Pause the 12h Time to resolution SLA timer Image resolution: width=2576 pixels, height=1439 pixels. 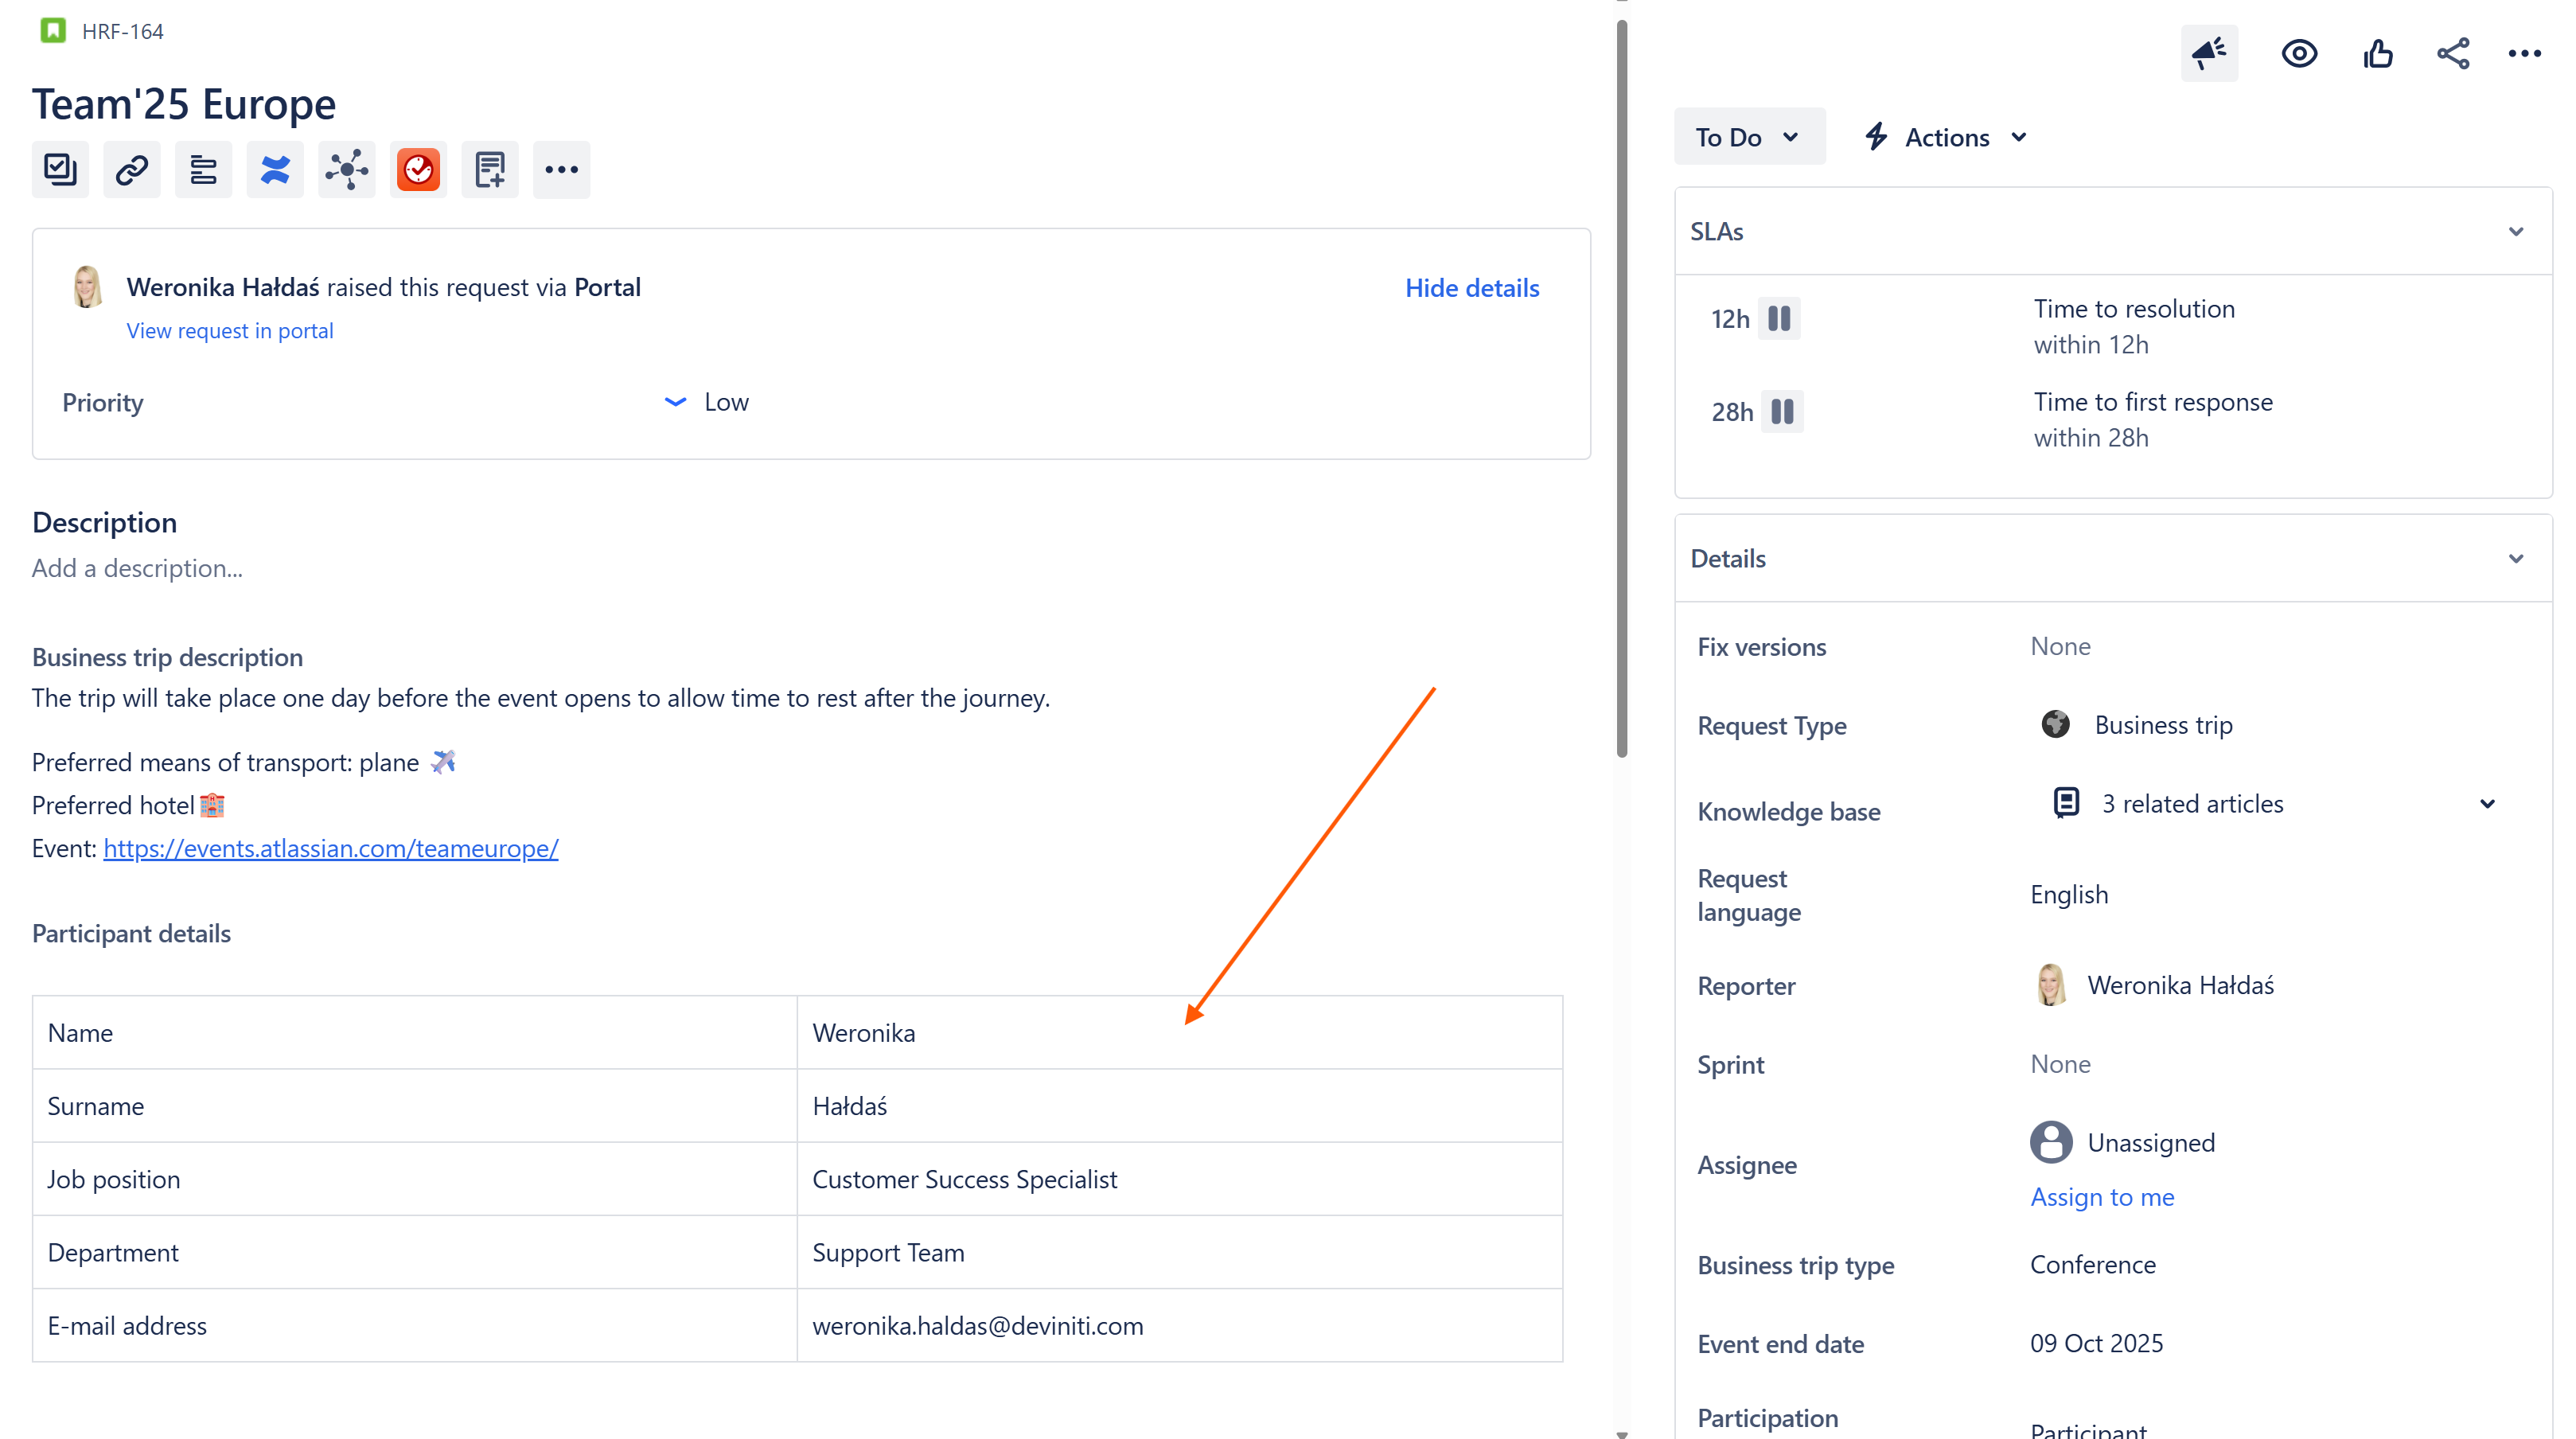[1780, 318]
